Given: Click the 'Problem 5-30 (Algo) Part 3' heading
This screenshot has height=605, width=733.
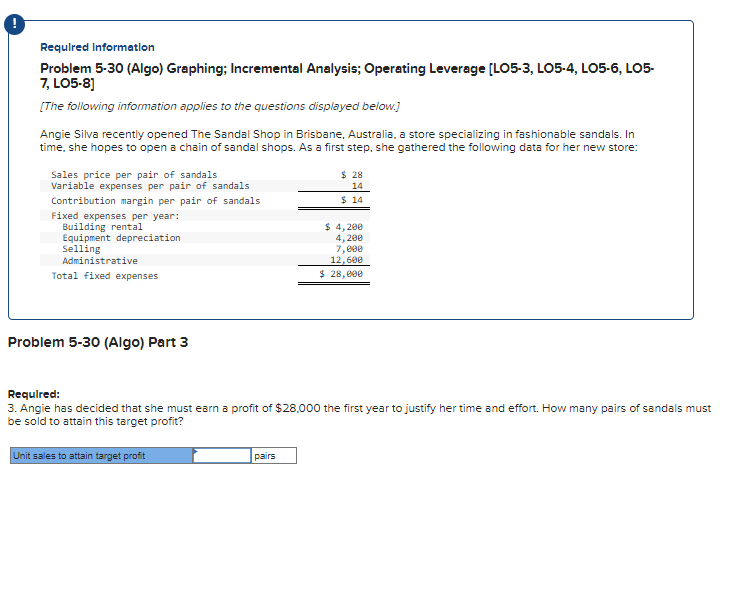Looking at the screenshot, I should click(x=98, y=342).
